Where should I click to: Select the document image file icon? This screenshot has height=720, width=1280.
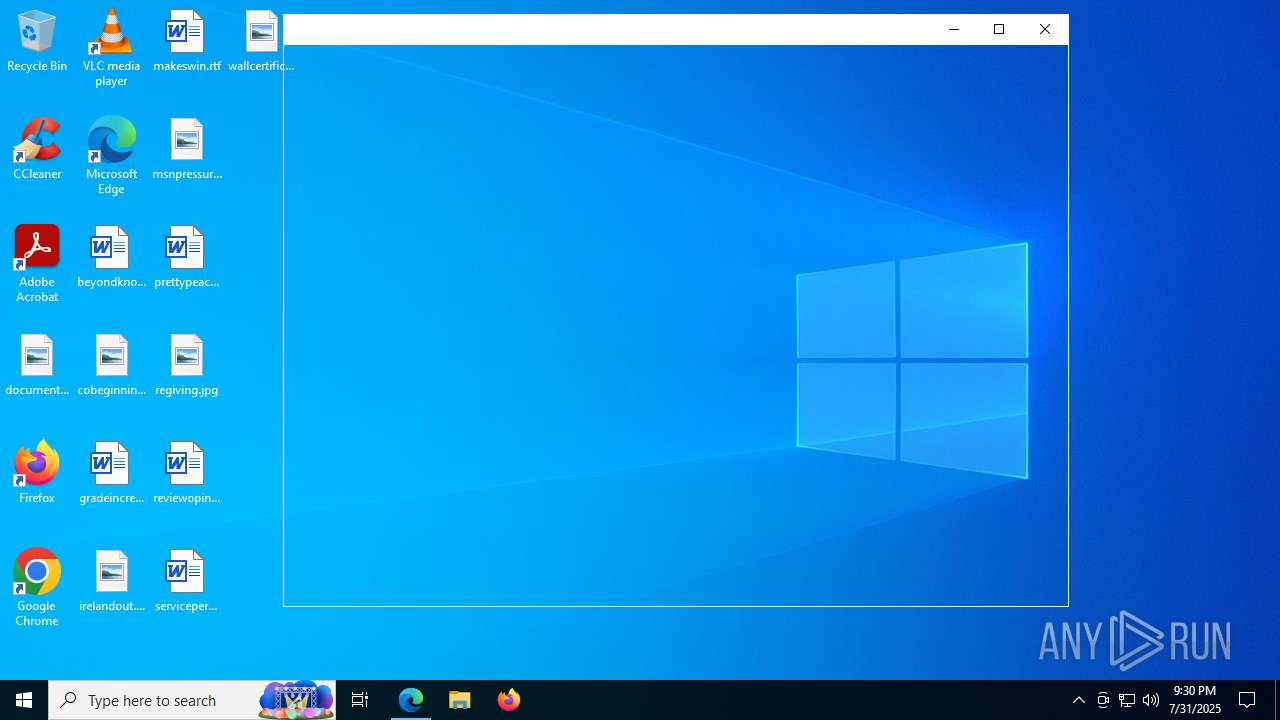(x=37, y=366)
